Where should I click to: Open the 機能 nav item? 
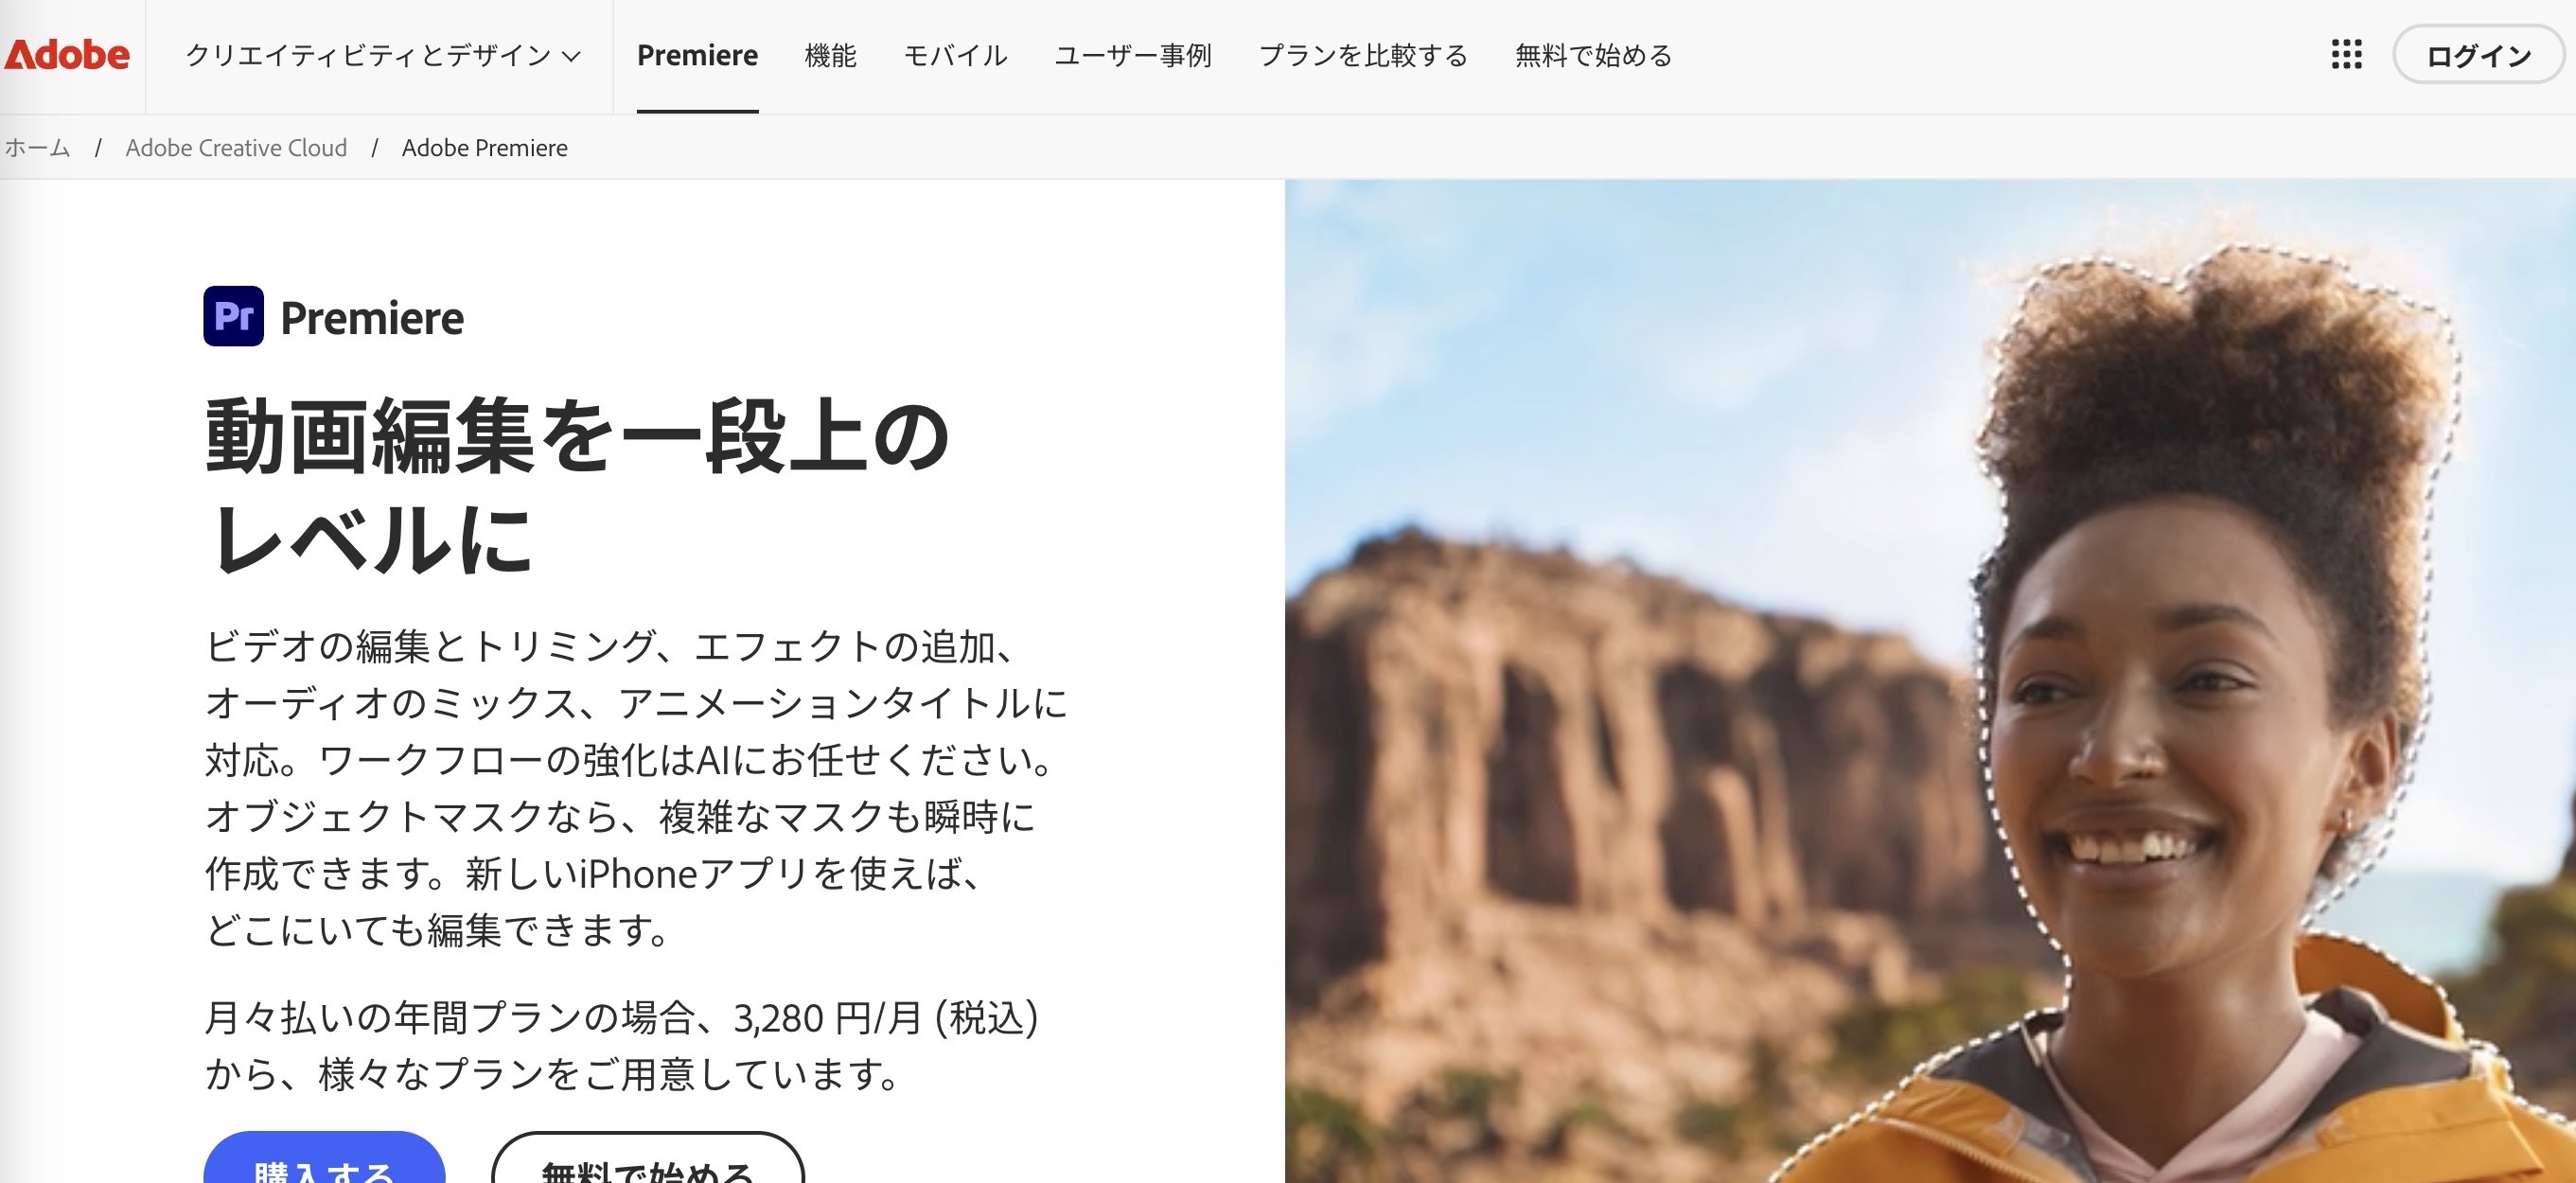tap(830, 56)
